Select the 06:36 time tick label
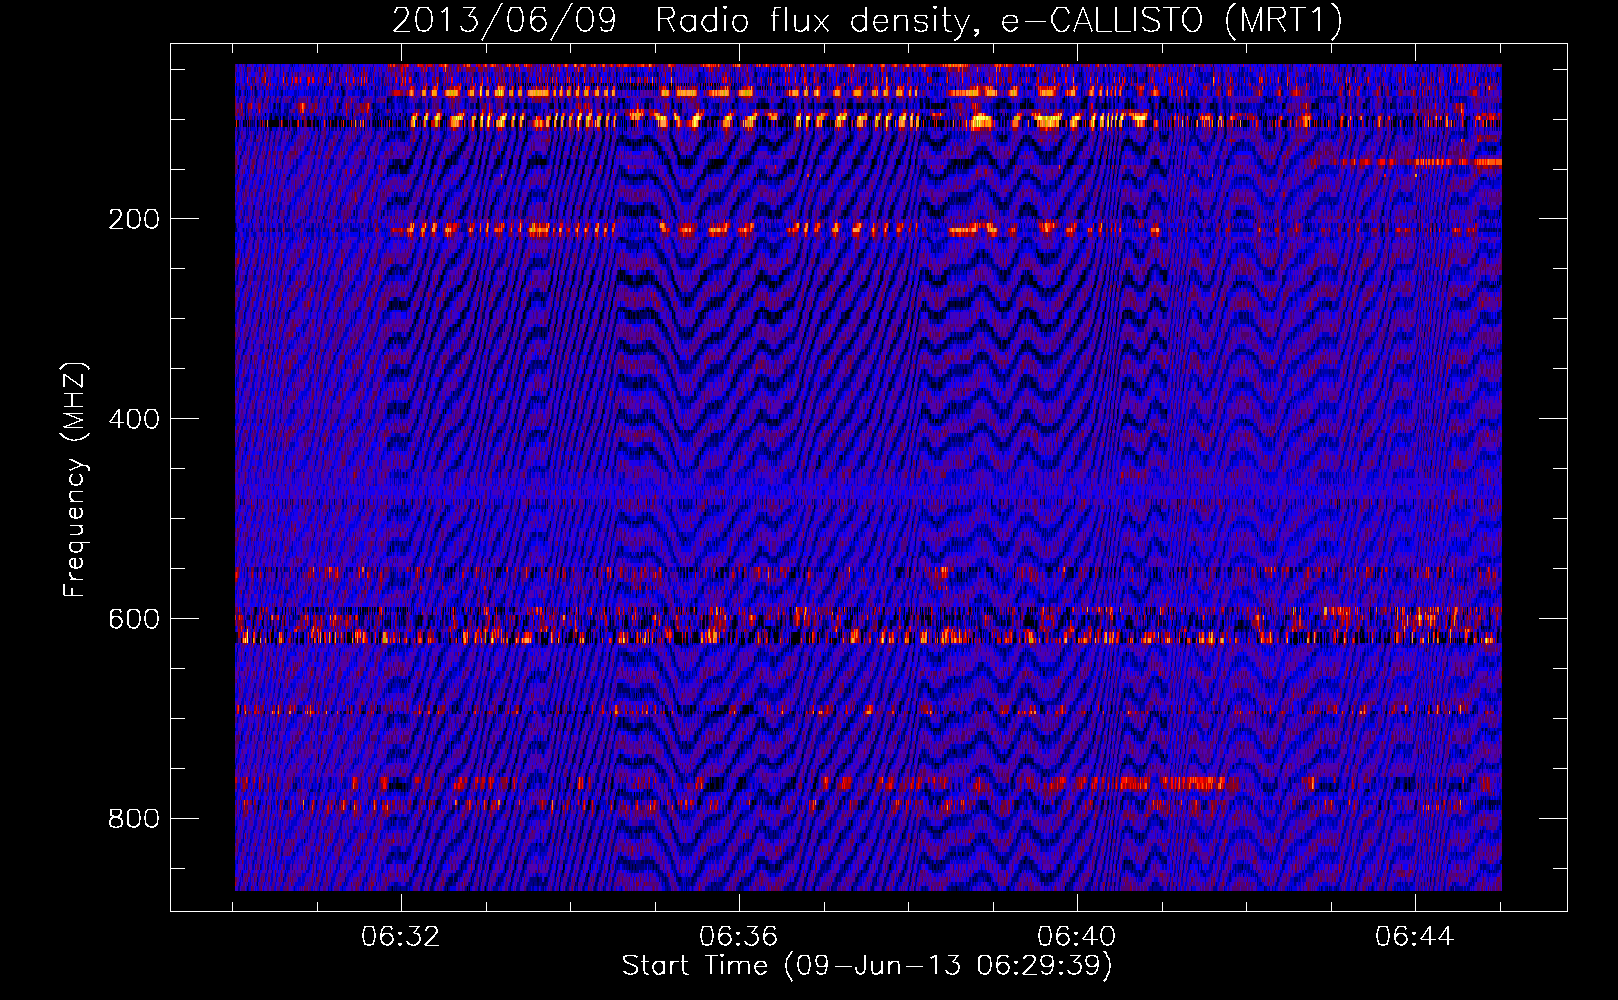Screen dimensions: 1618x1000 [x=739, y=937]
